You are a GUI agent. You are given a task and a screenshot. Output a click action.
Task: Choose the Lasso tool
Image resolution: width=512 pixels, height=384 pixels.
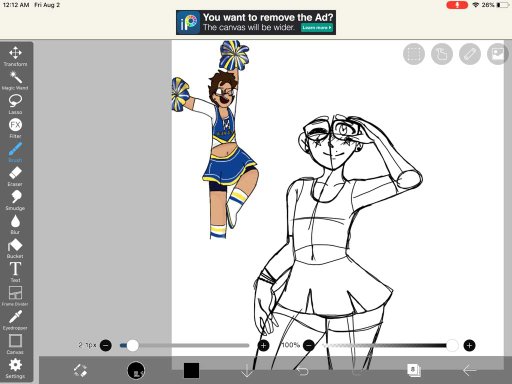[15, 104]
